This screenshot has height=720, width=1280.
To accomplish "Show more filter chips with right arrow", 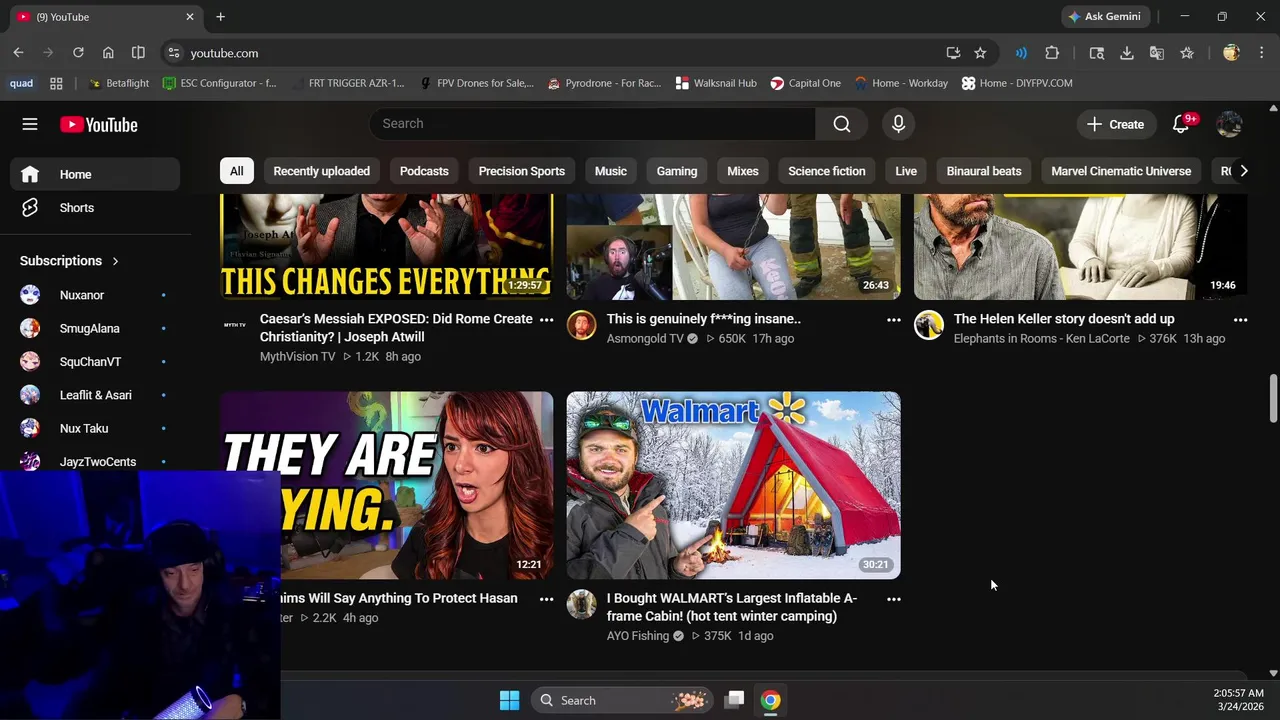I will [x=1243, y=171].
